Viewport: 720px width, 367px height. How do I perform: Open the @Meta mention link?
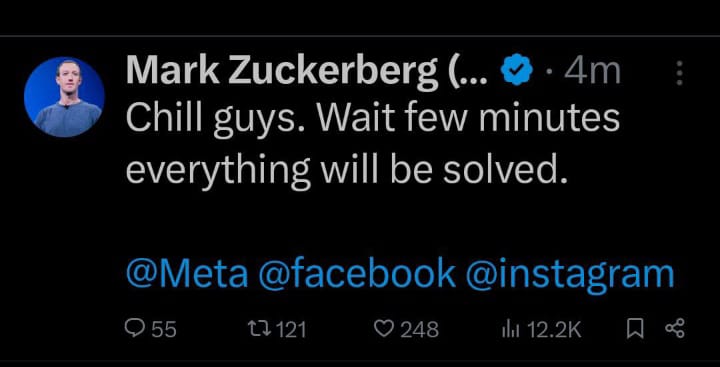(x=187, y=273)
